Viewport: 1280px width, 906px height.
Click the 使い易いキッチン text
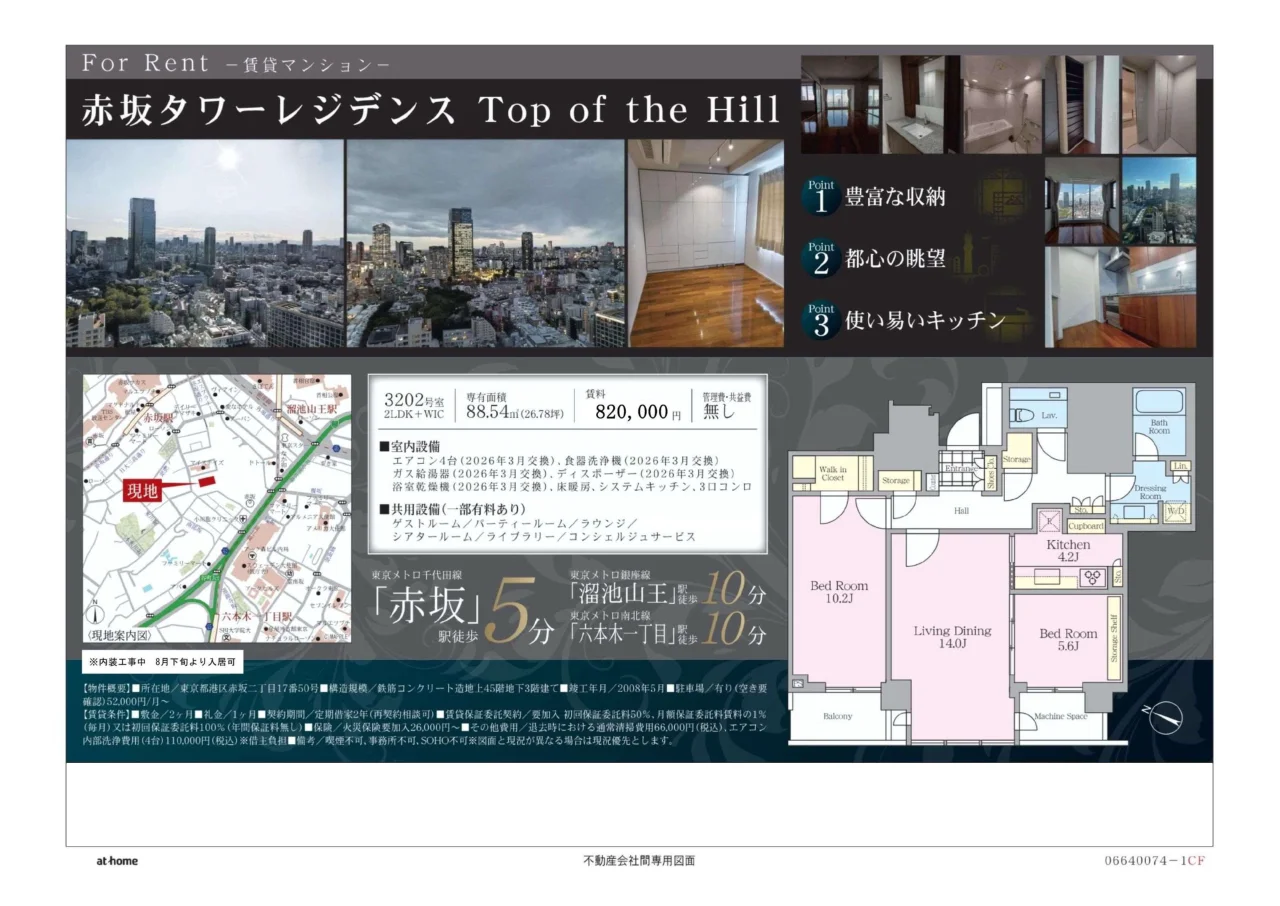pyautogui.click(x=925, y=320)
